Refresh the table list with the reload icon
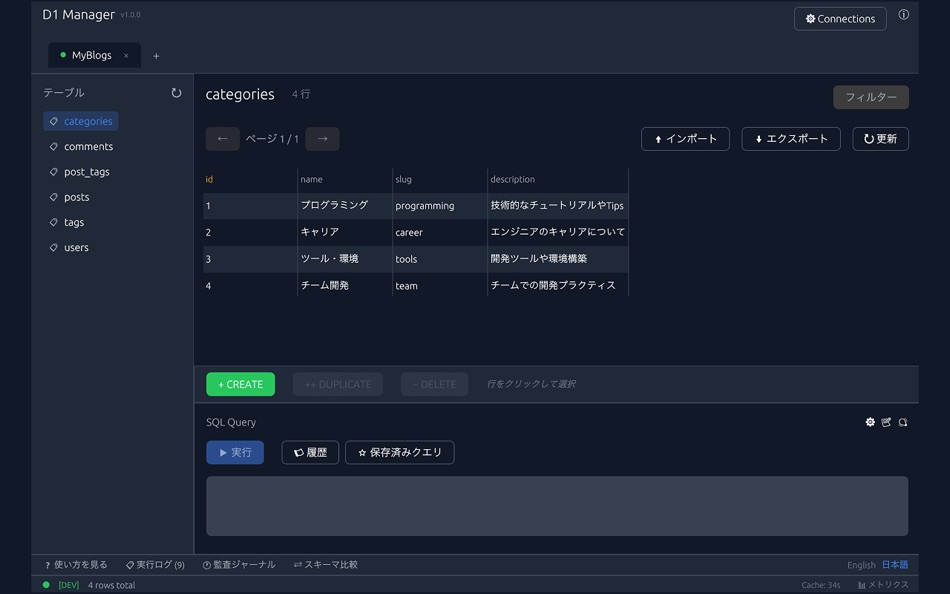 click(176, 91)
